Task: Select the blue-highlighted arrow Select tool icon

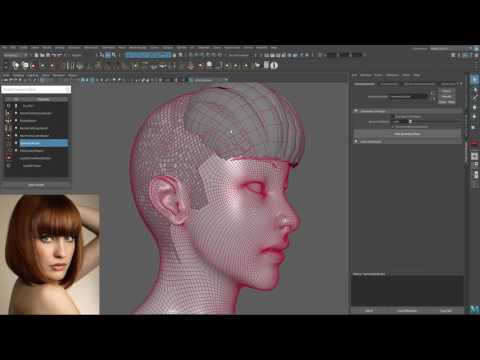Action: coord(474,80)
